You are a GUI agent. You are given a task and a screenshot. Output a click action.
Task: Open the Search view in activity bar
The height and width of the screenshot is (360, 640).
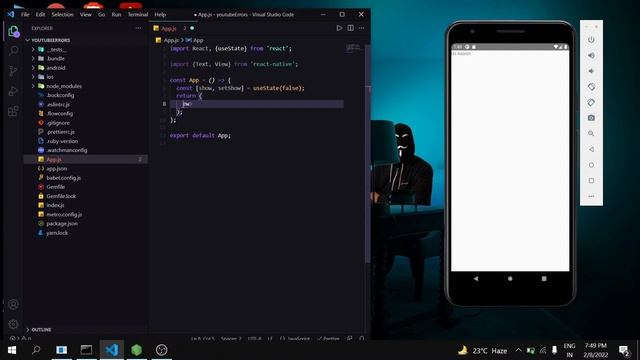click(x=13, y=51)
